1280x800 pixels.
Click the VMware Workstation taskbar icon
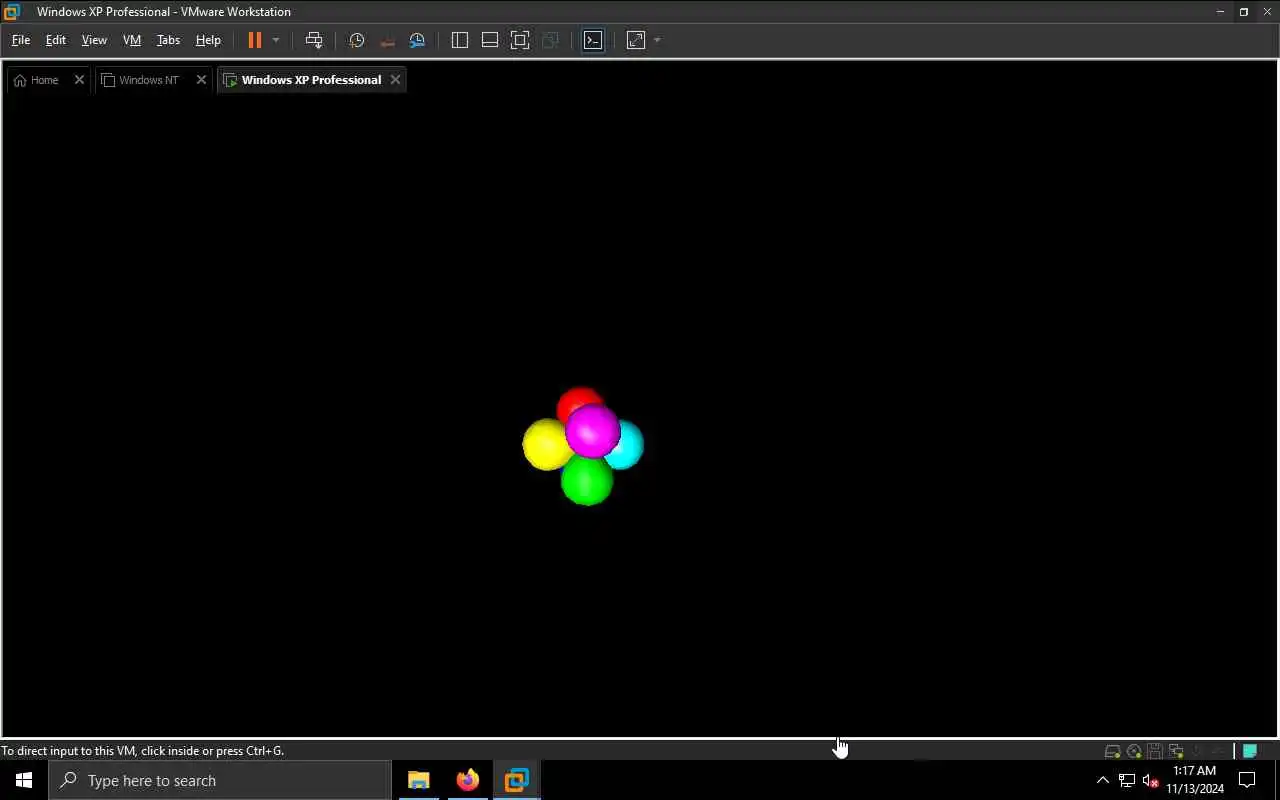[517, 780]
